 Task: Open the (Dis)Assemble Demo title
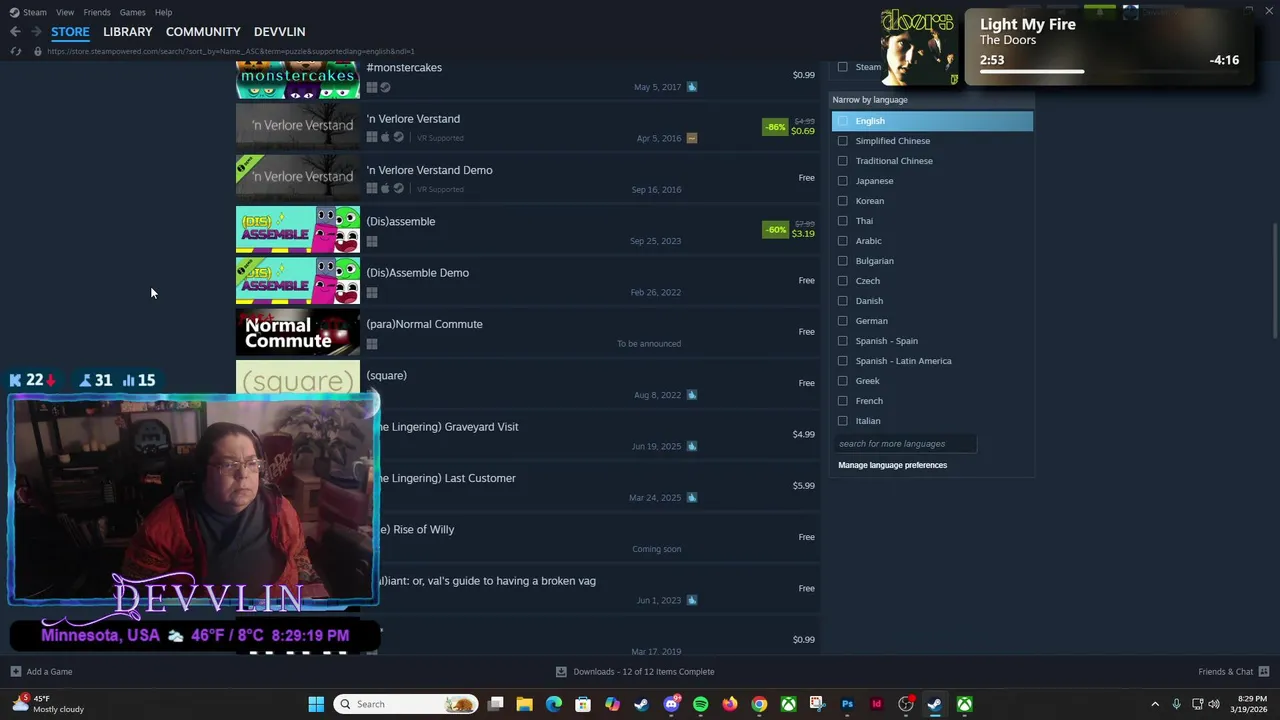tap(417, 273)
